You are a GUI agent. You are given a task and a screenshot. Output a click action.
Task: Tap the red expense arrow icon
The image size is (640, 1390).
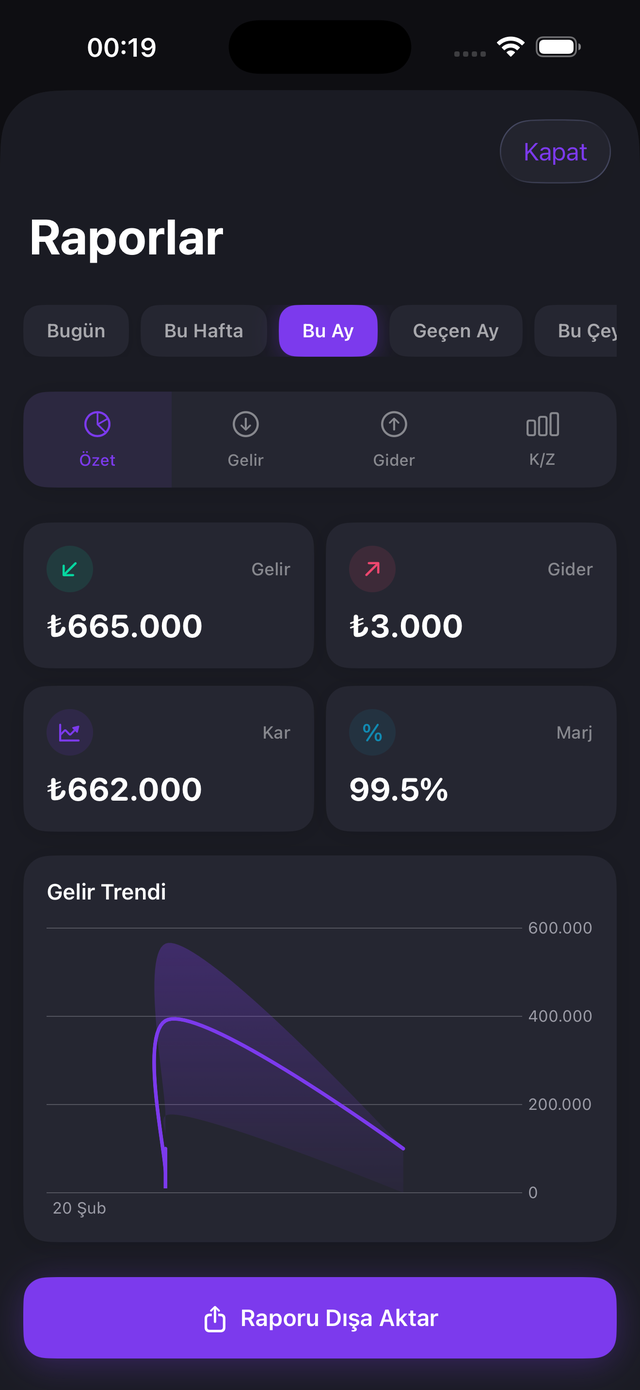(x=372, y=569)
